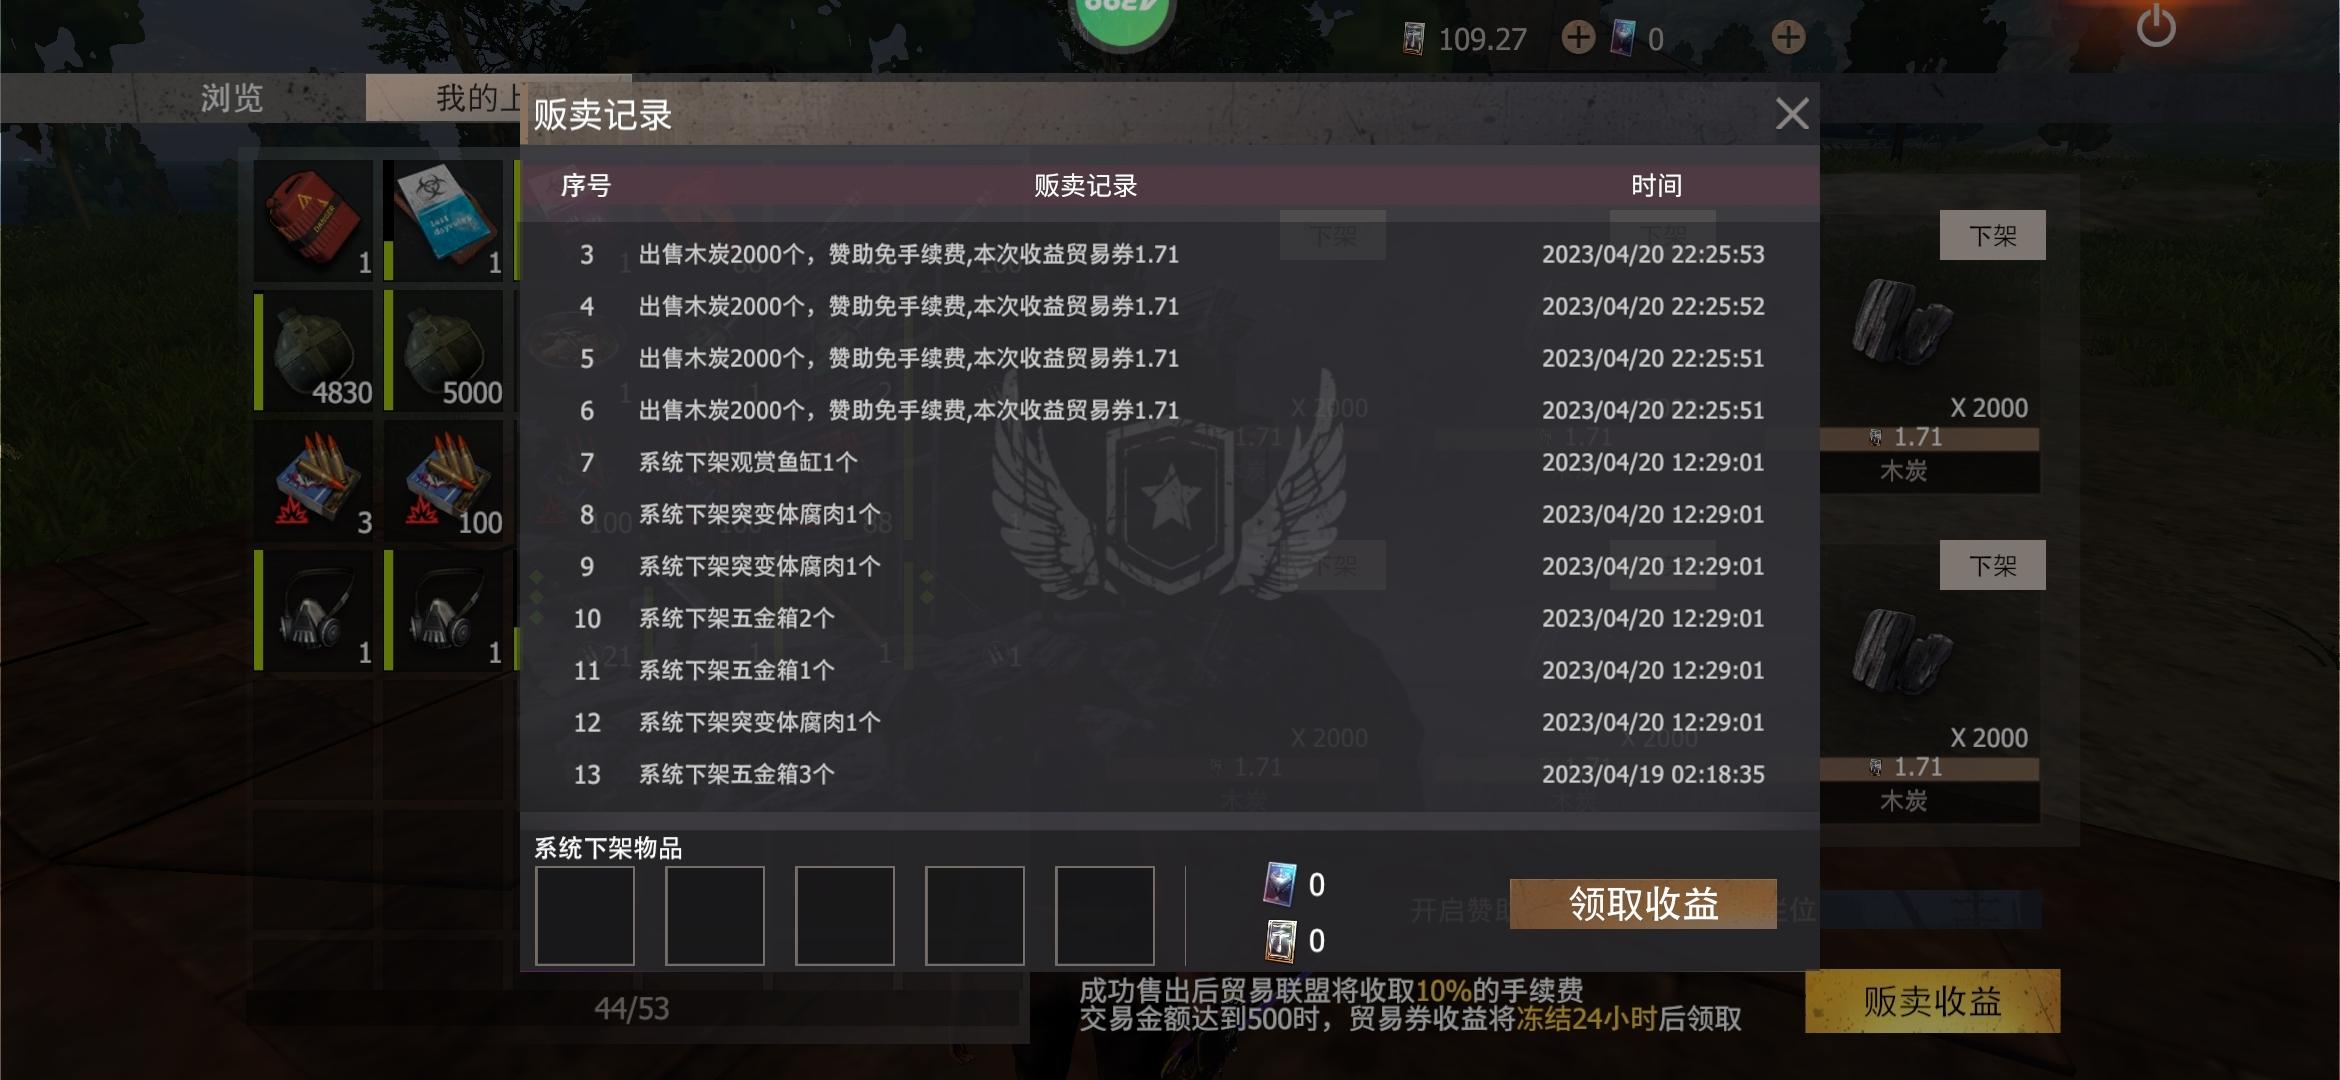Pick the ammo box with 100 rounds
The image size is (2340, 1080).
click(x=443, y=480)
